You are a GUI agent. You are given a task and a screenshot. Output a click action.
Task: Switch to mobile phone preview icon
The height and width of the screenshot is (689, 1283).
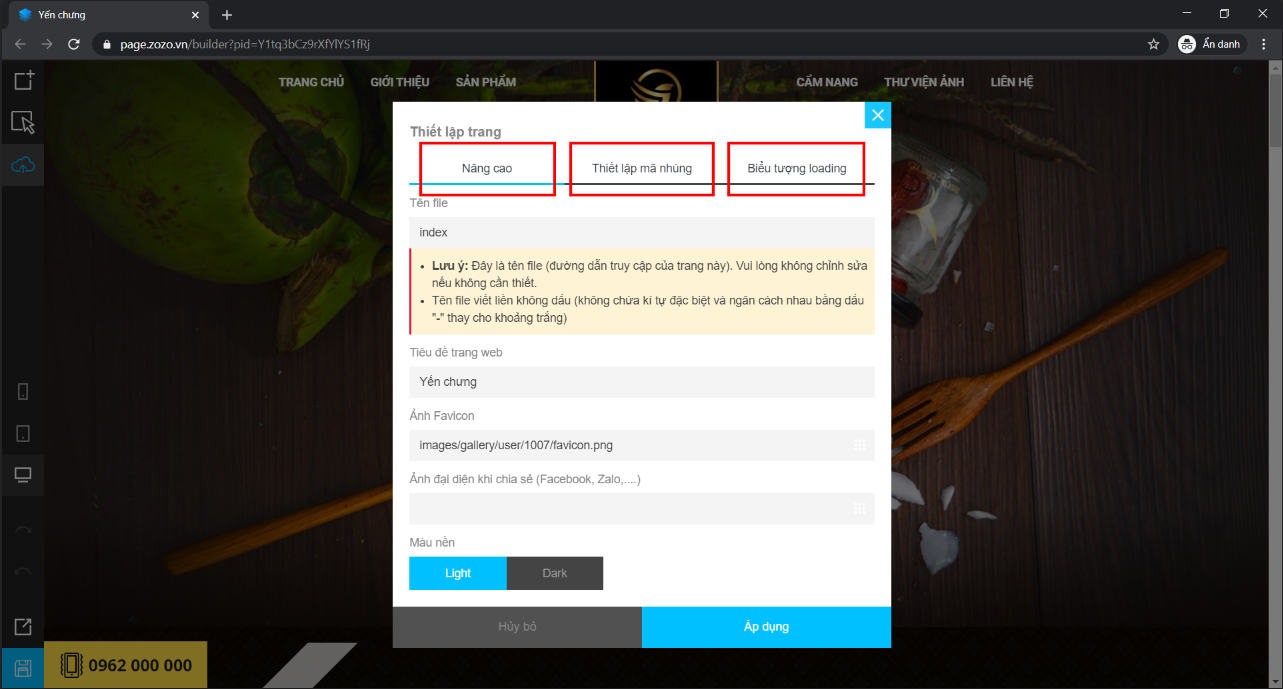[x=23, y=391]
